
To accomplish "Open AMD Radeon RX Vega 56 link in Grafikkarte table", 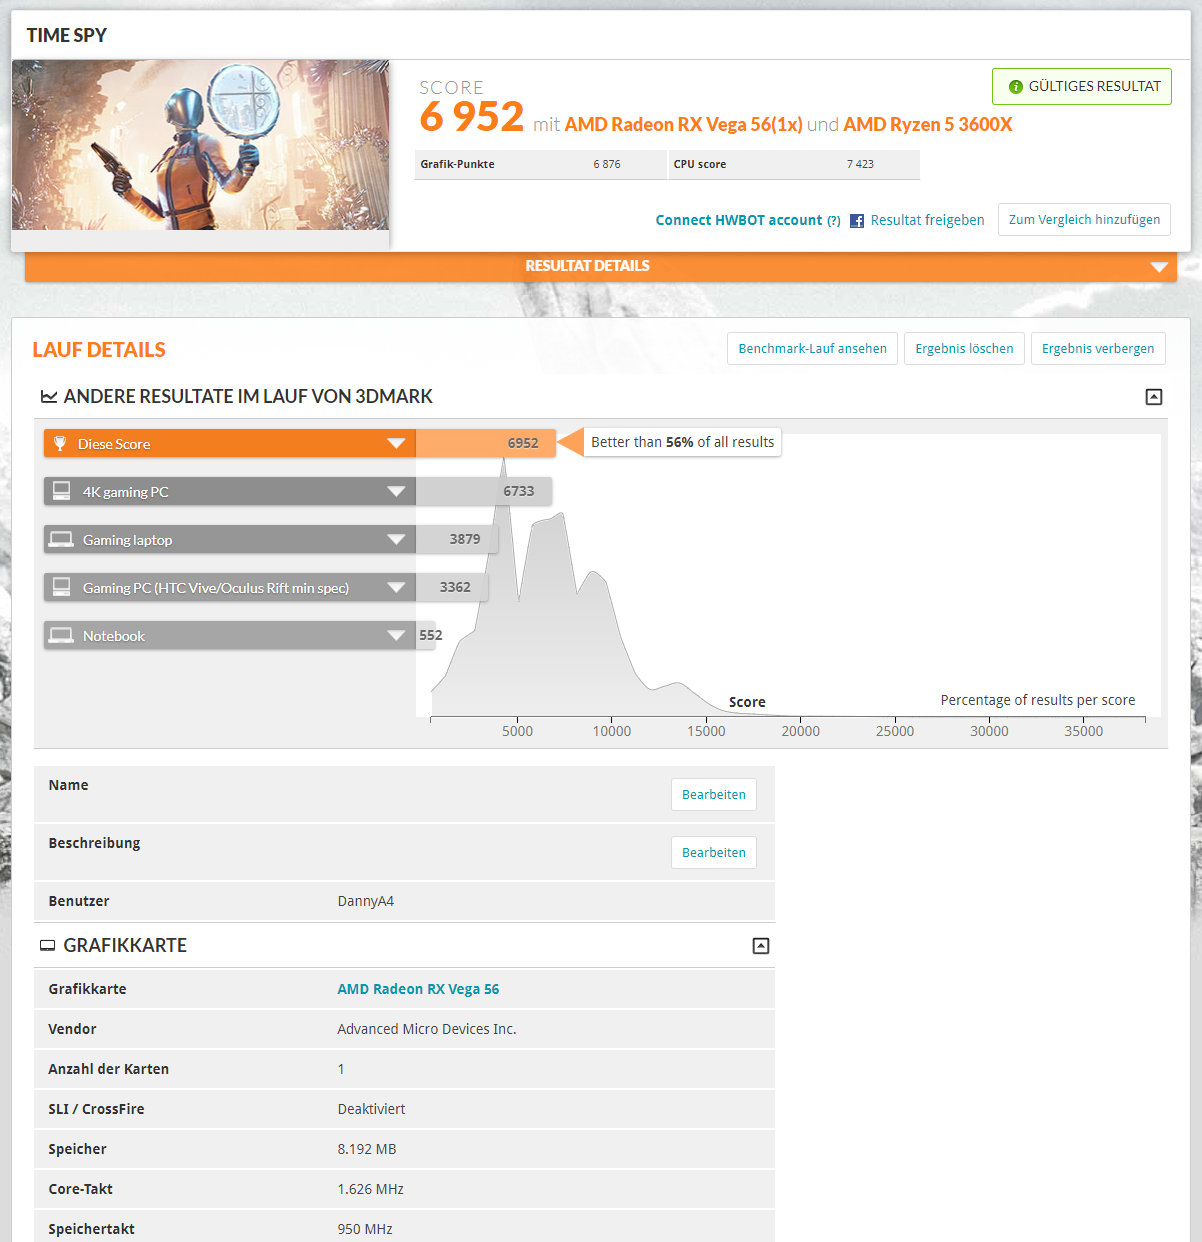I will point(418,989).
